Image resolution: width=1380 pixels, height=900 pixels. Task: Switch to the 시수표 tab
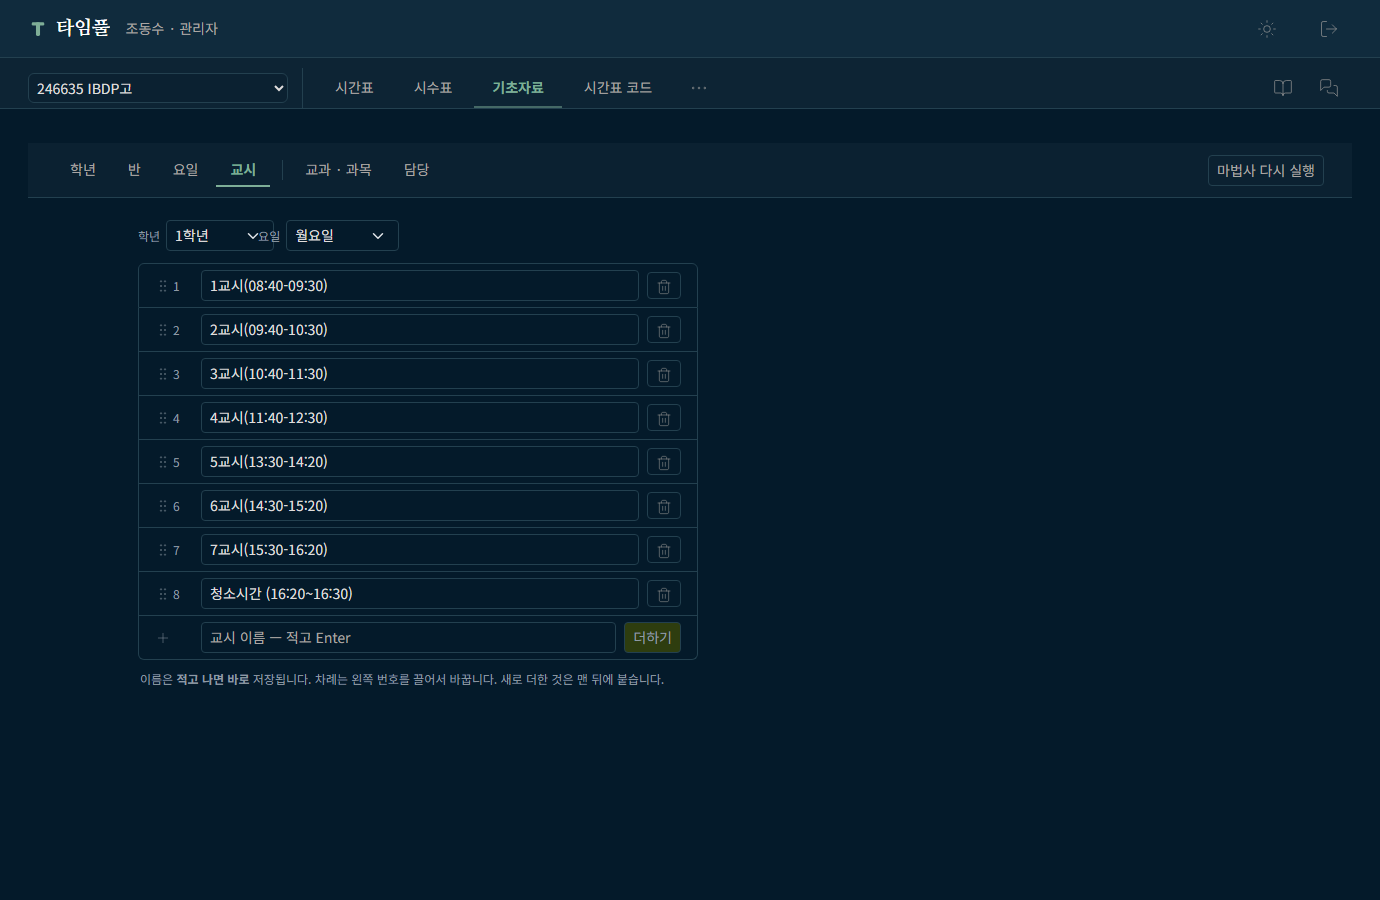(433, 88)
